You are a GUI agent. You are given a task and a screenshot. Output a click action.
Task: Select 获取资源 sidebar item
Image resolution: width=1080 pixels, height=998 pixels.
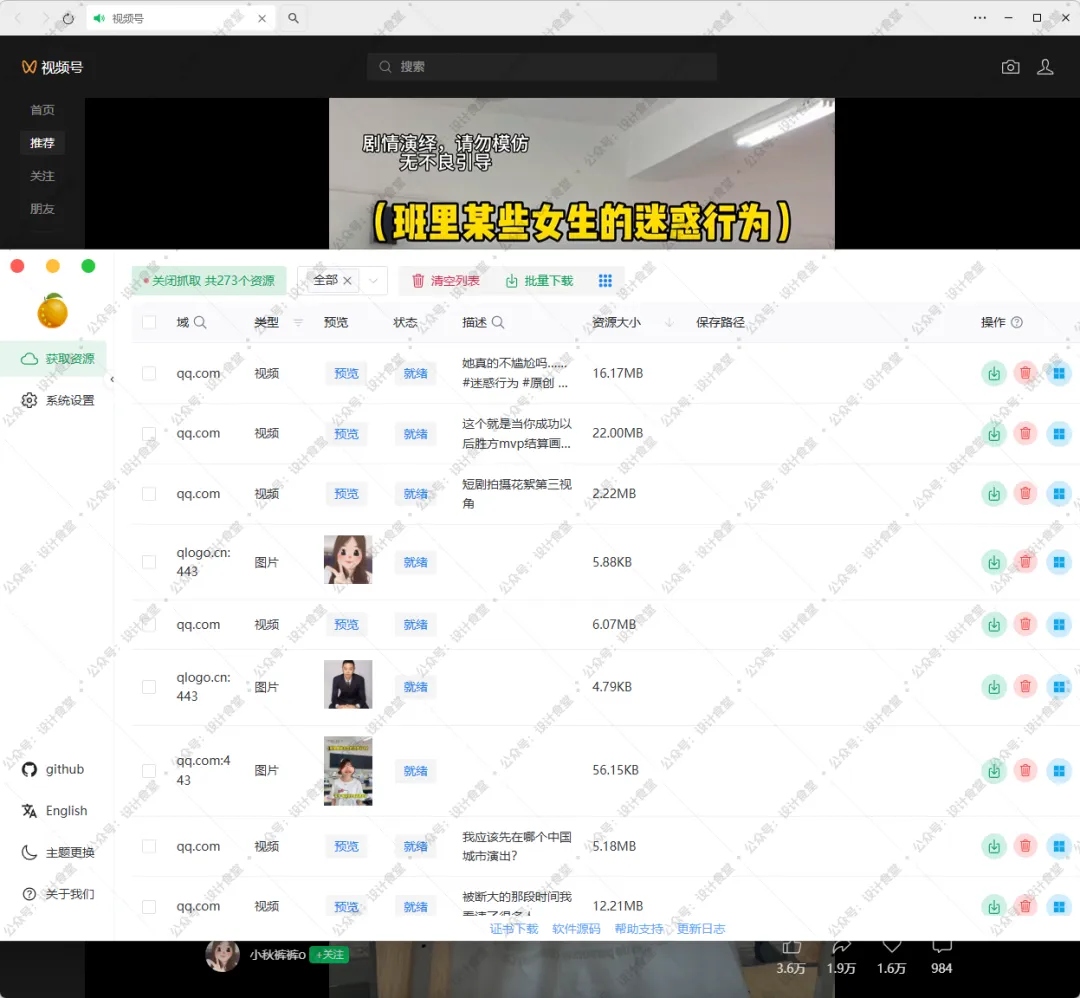click(54, 359)
